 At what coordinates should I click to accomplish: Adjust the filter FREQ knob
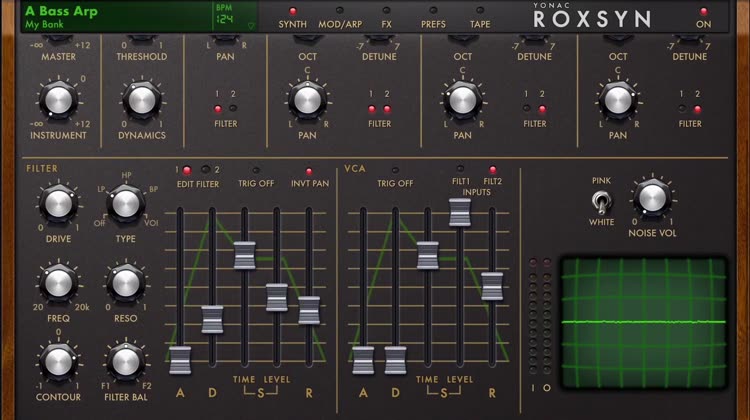58,283
